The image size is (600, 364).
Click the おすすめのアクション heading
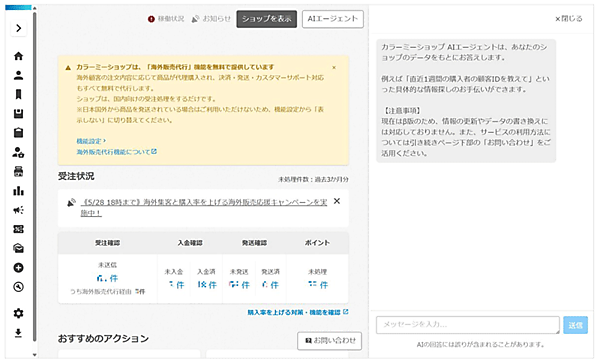[103, 339]
